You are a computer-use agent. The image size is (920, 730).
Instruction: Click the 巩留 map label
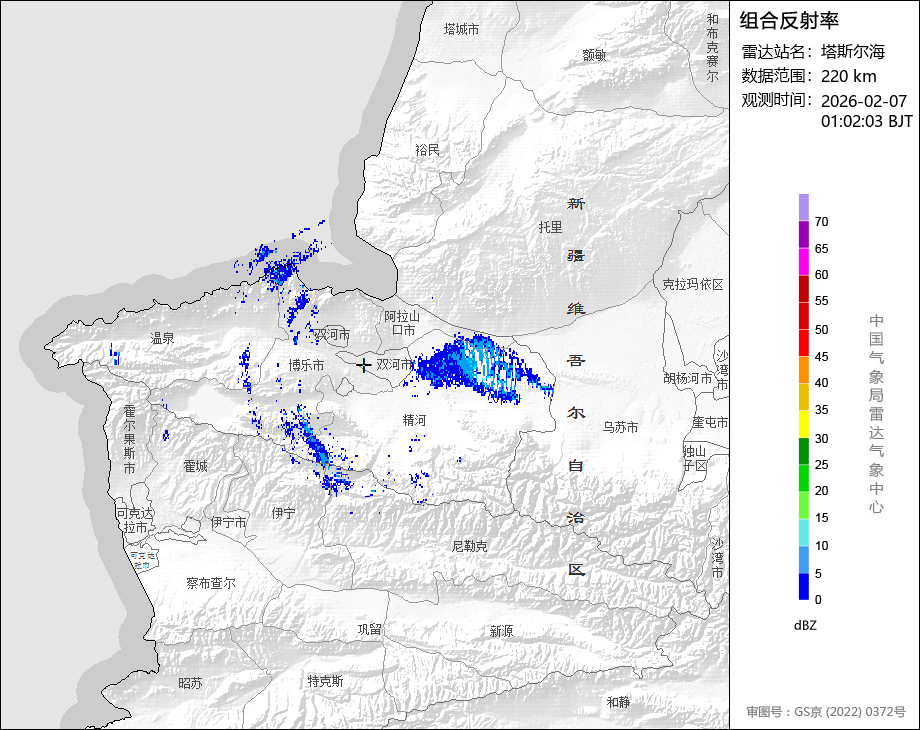pos(370,630)
